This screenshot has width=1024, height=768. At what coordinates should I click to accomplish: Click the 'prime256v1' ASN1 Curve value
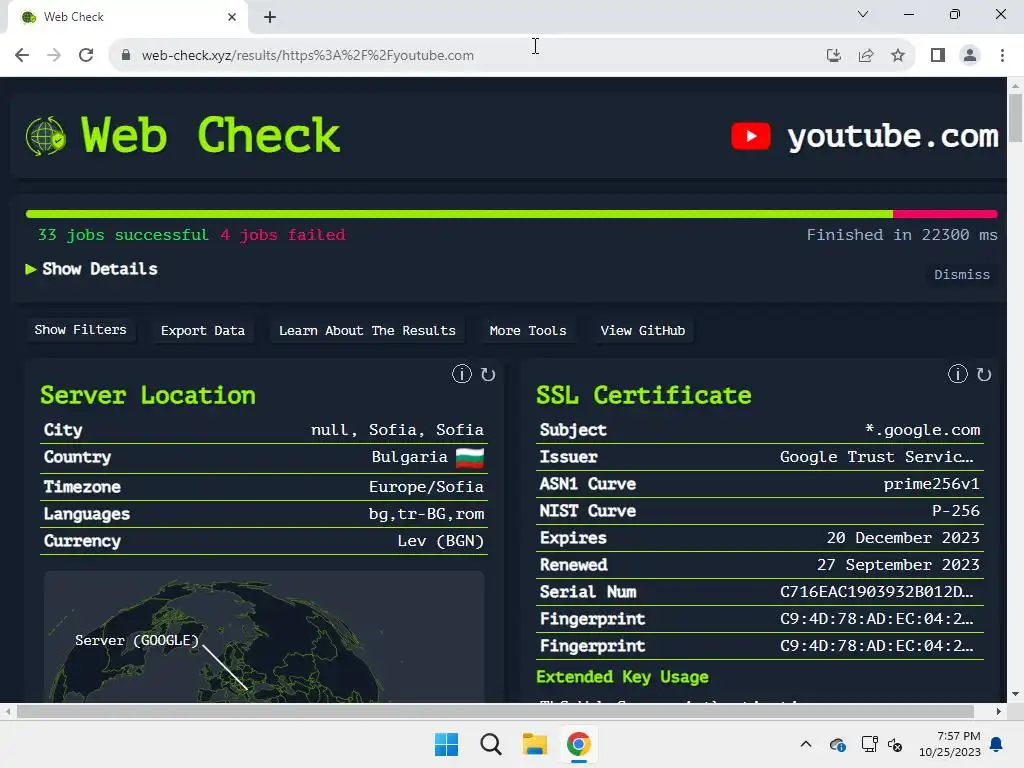(931, 484)
